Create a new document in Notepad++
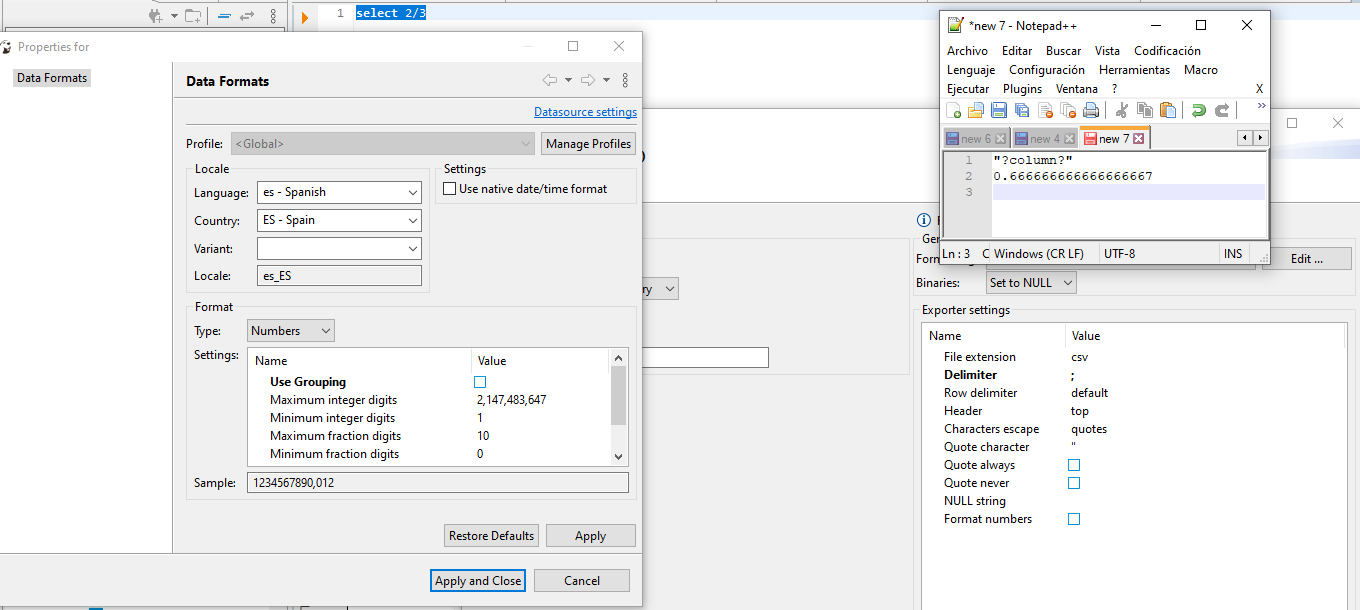 952,110
